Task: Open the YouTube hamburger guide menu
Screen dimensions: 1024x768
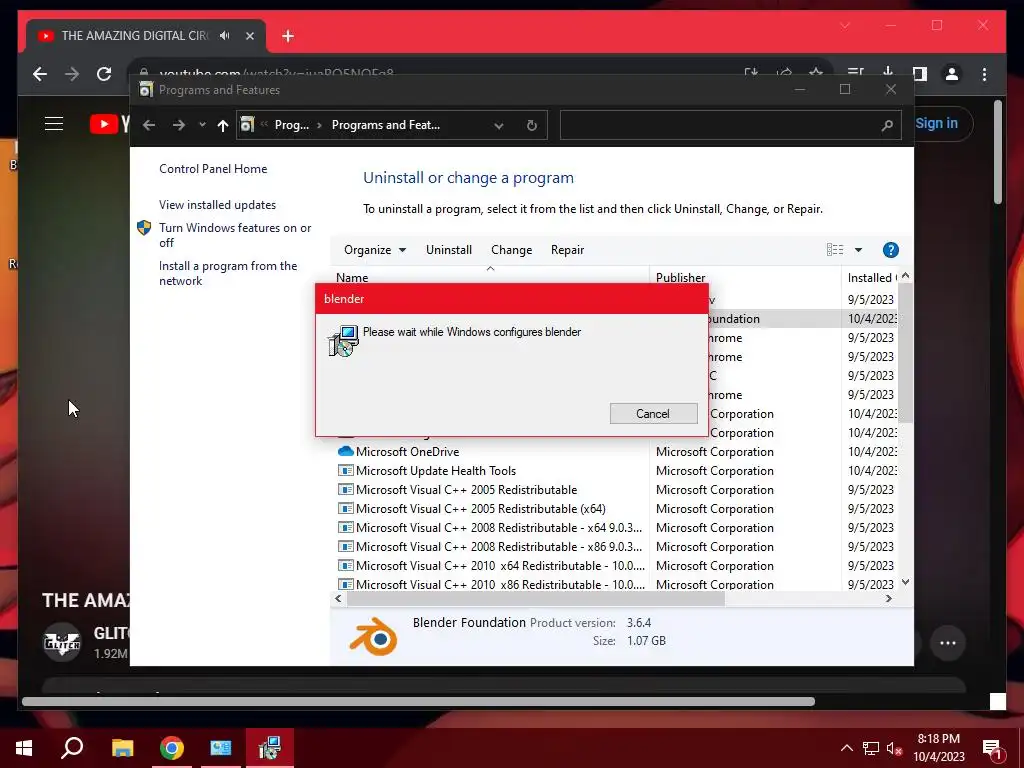Action: (54, 123)
